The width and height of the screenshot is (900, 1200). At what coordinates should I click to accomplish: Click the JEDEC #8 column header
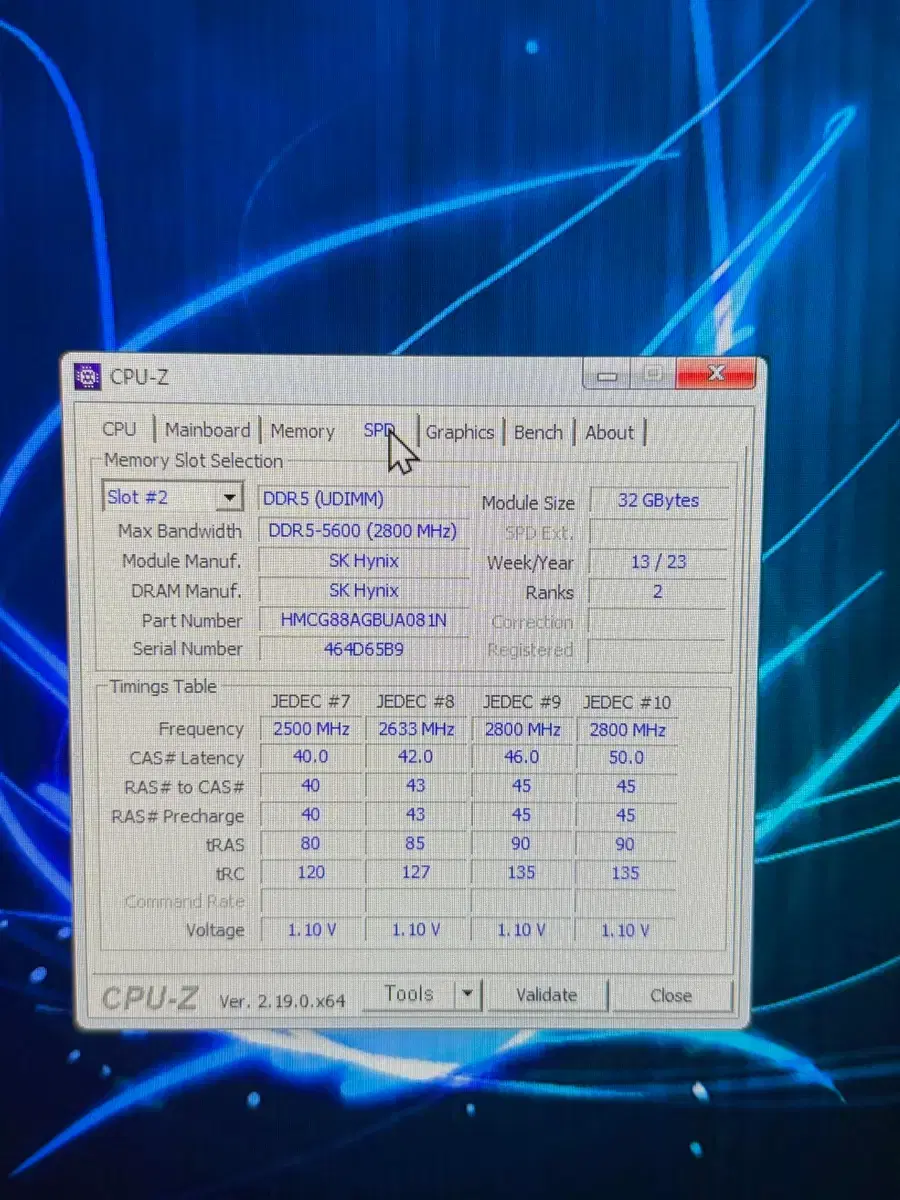point(416,701)
